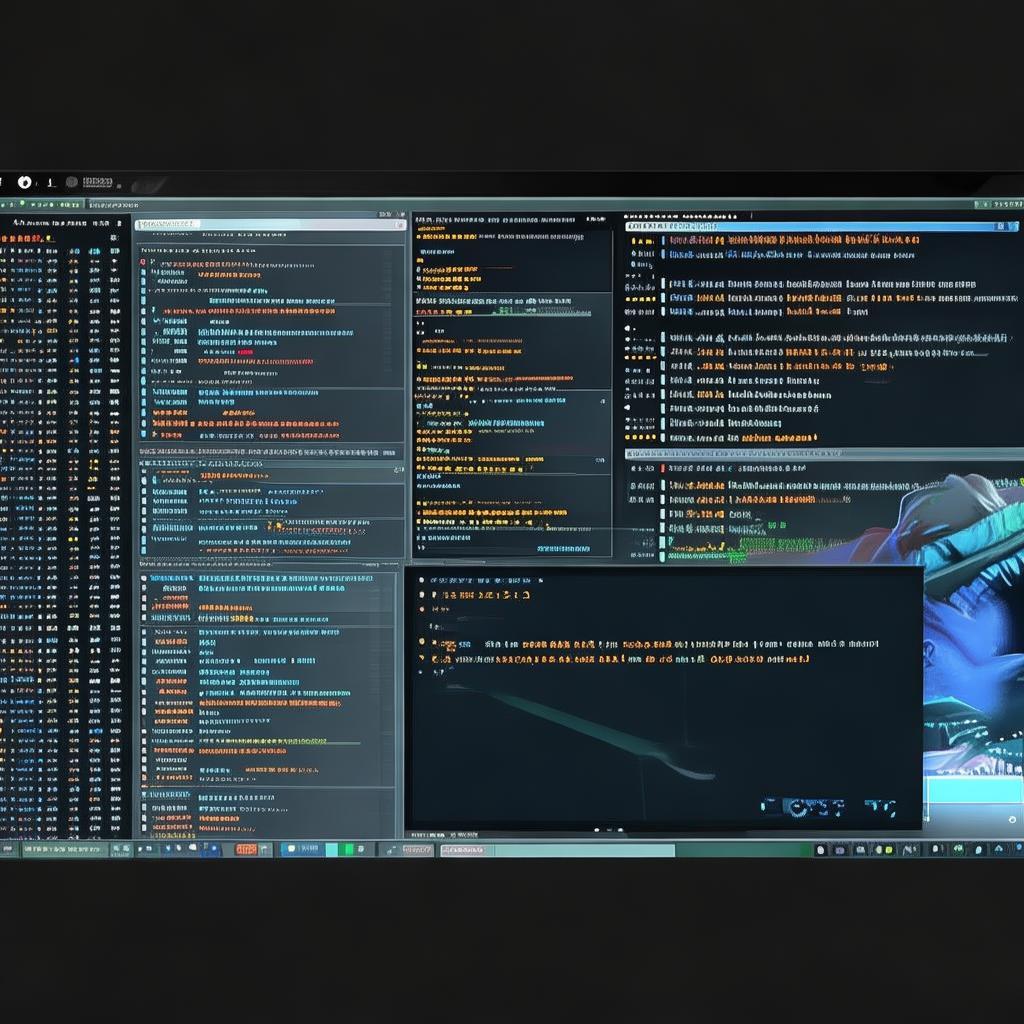
Task: Click the up-arrow icon near the tray's right end
Action: (999, 849)
